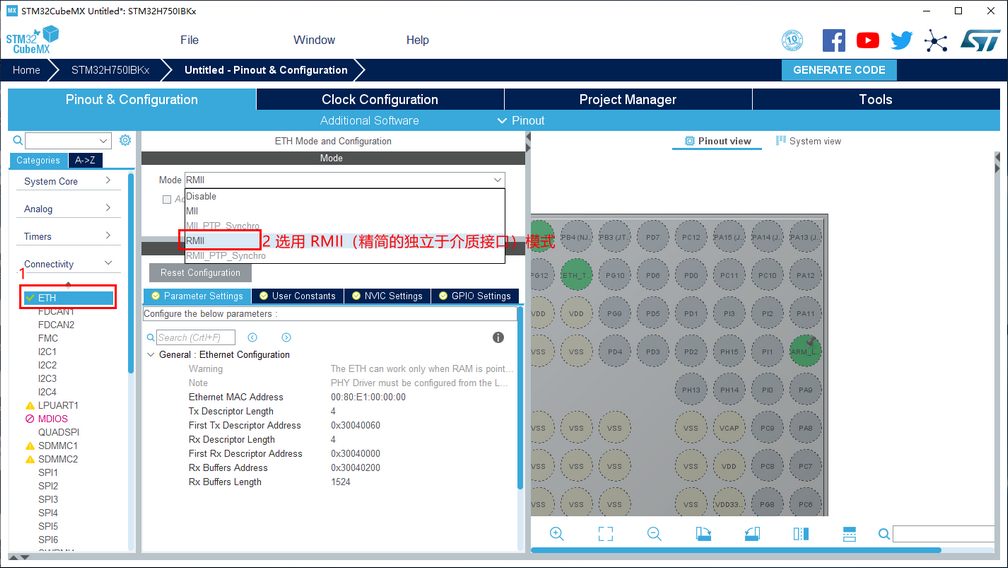Click the GENERATE CODE button
This screenshot has width=1008, height=568.
[x=839, y=70]
